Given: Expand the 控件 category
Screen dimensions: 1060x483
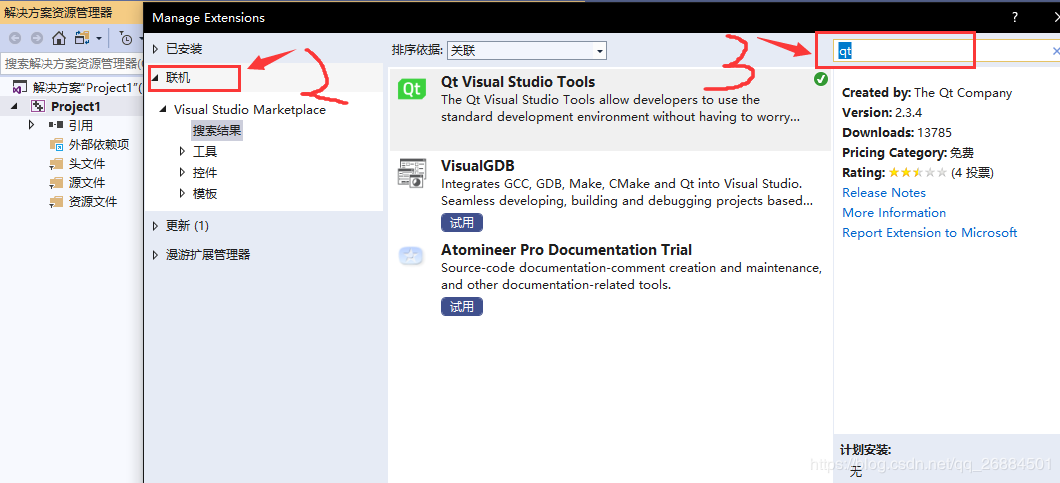Looking at the screenshot, I should point(182,172).
